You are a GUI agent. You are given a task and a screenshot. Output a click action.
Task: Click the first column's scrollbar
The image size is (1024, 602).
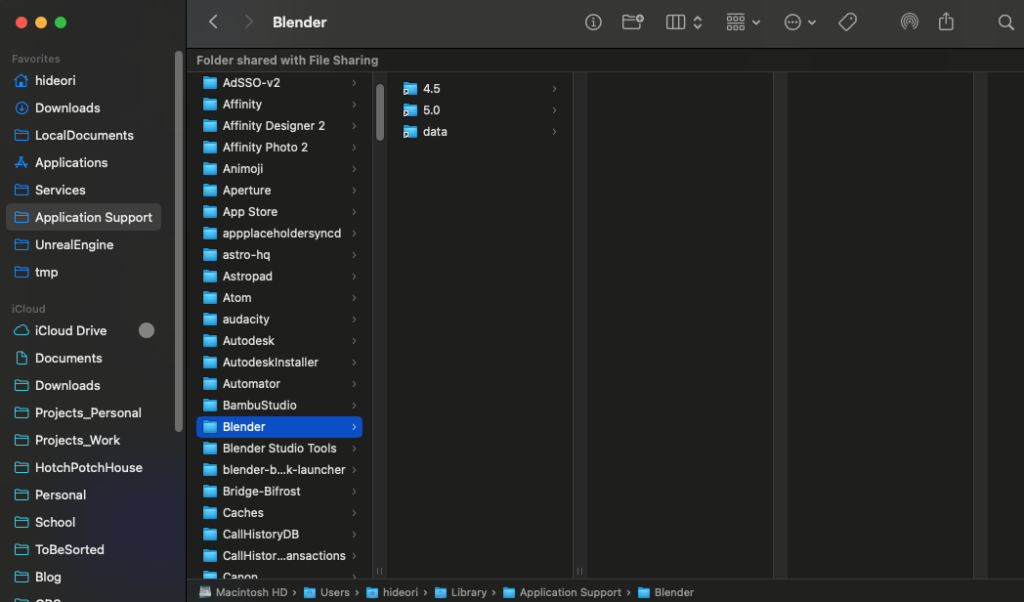(x=380, y=112)
